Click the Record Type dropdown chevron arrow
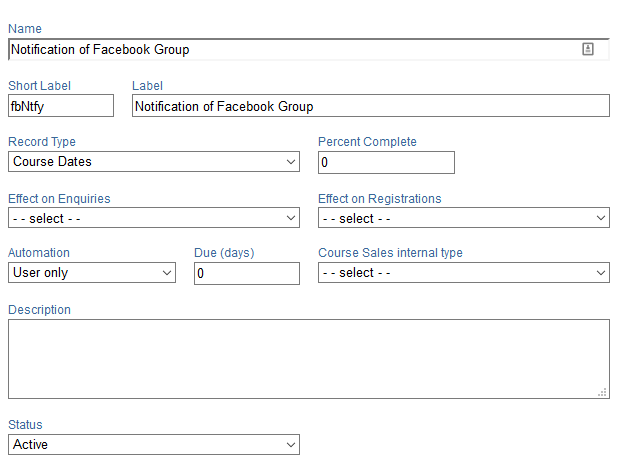 (291, 162)
